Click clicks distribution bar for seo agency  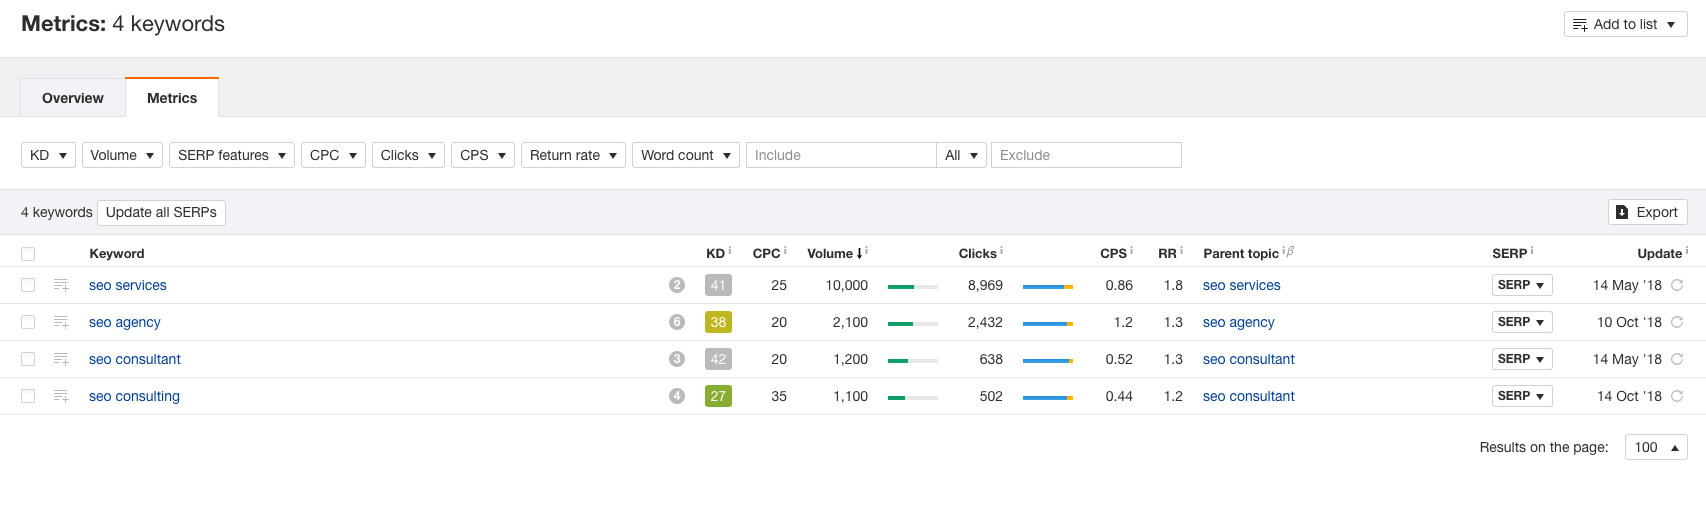(x=1048, y=324)
